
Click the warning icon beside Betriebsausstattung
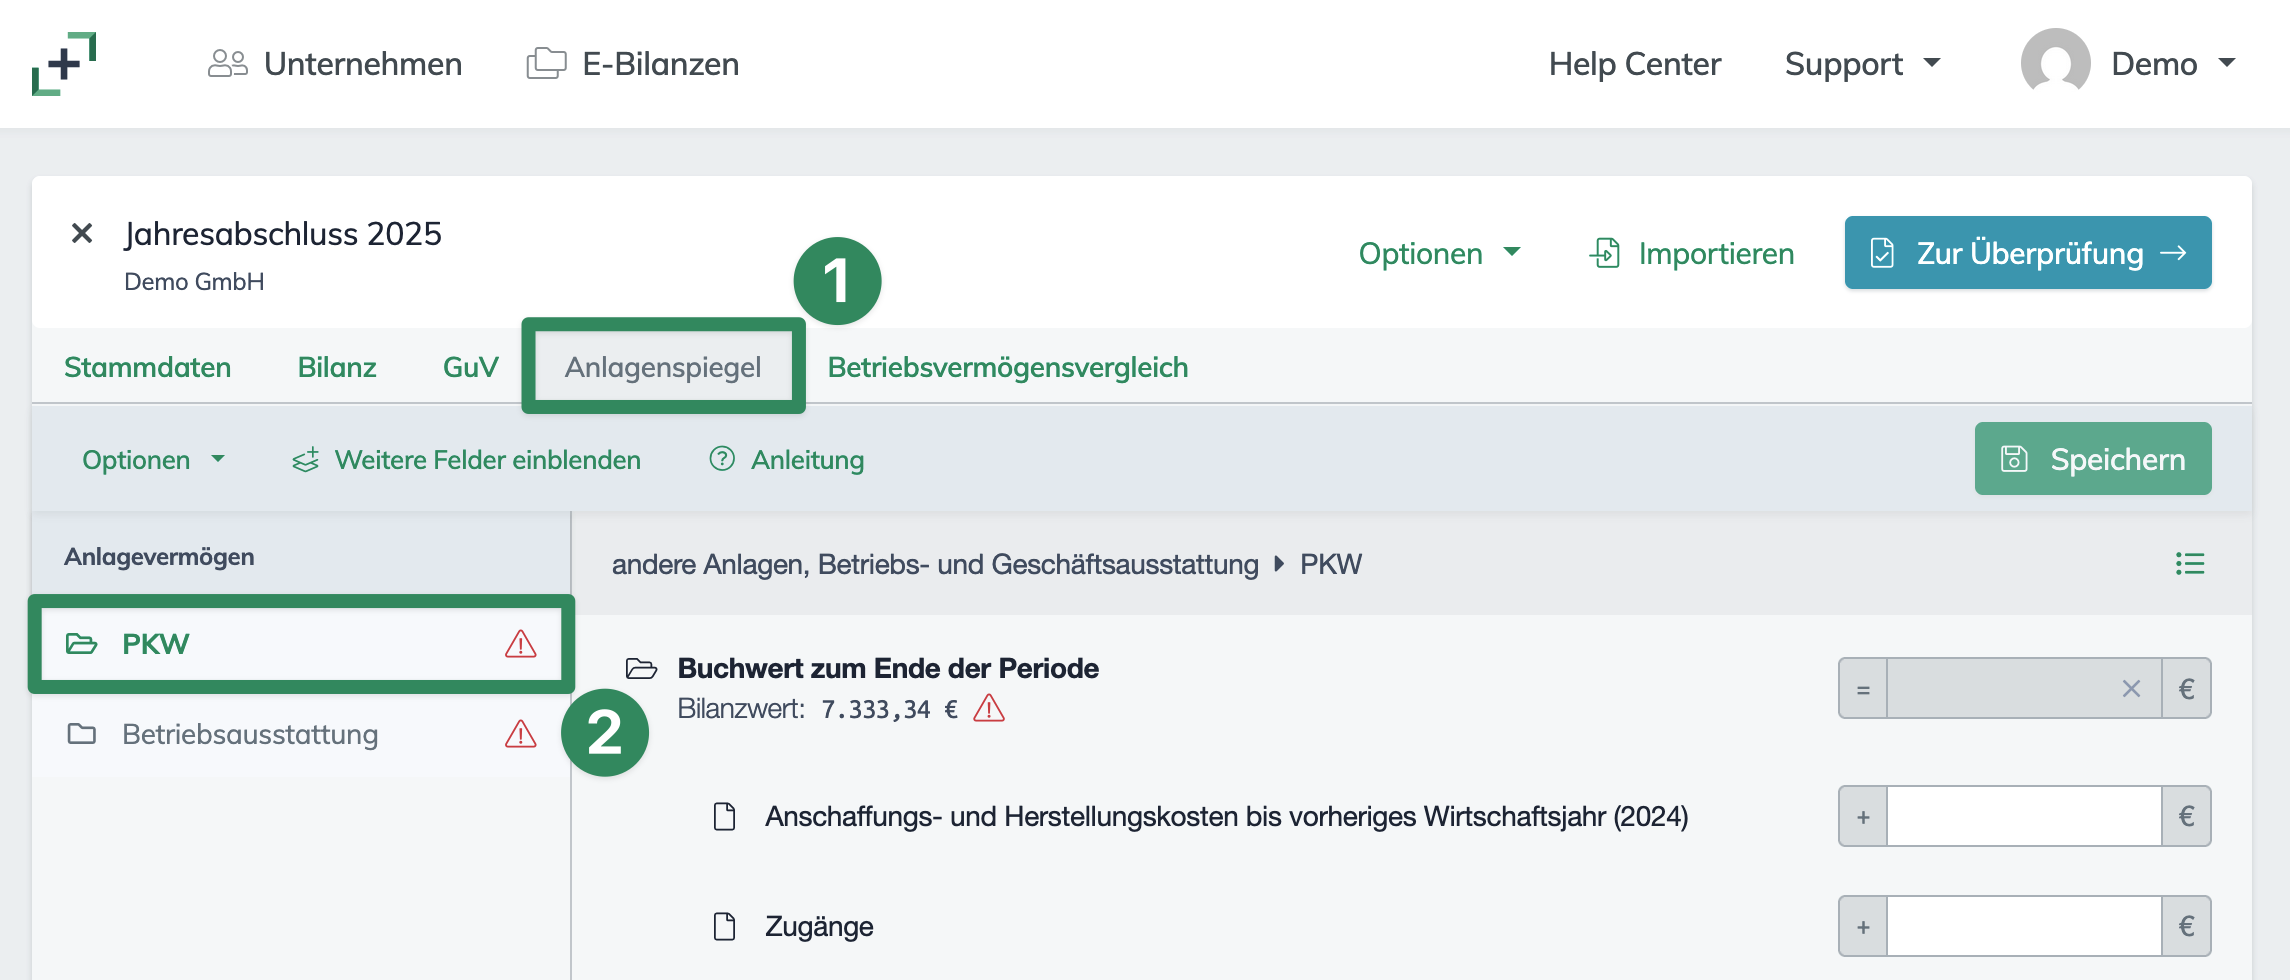(x=520, y=734)
